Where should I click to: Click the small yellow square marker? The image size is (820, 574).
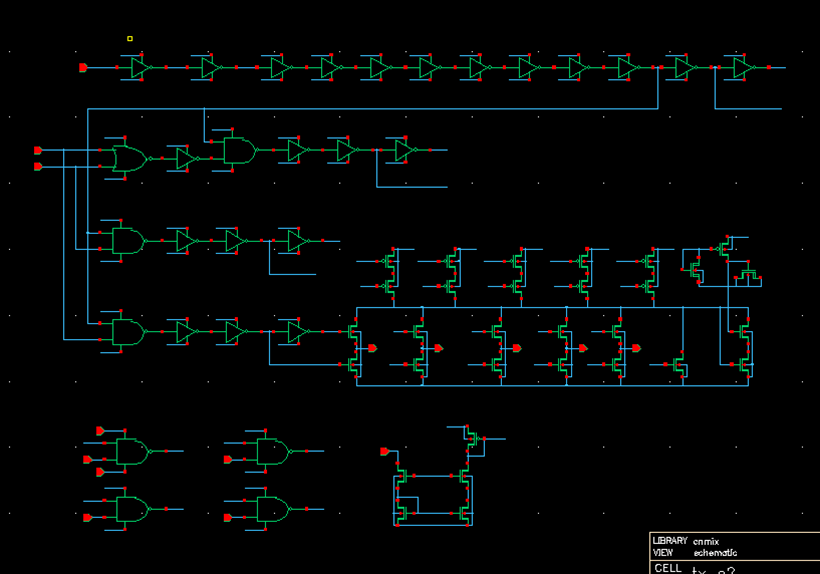tap(130, 39)
